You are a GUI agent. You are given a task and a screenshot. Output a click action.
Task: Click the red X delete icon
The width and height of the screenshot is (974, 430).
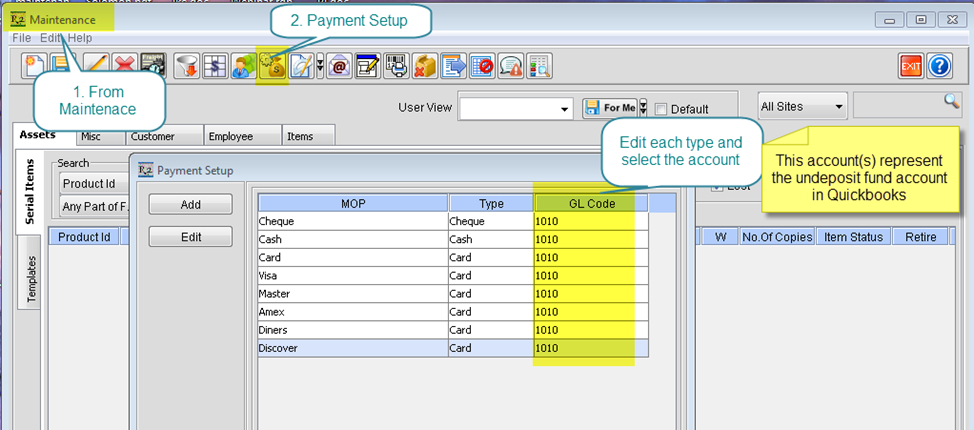pos(125,67)
